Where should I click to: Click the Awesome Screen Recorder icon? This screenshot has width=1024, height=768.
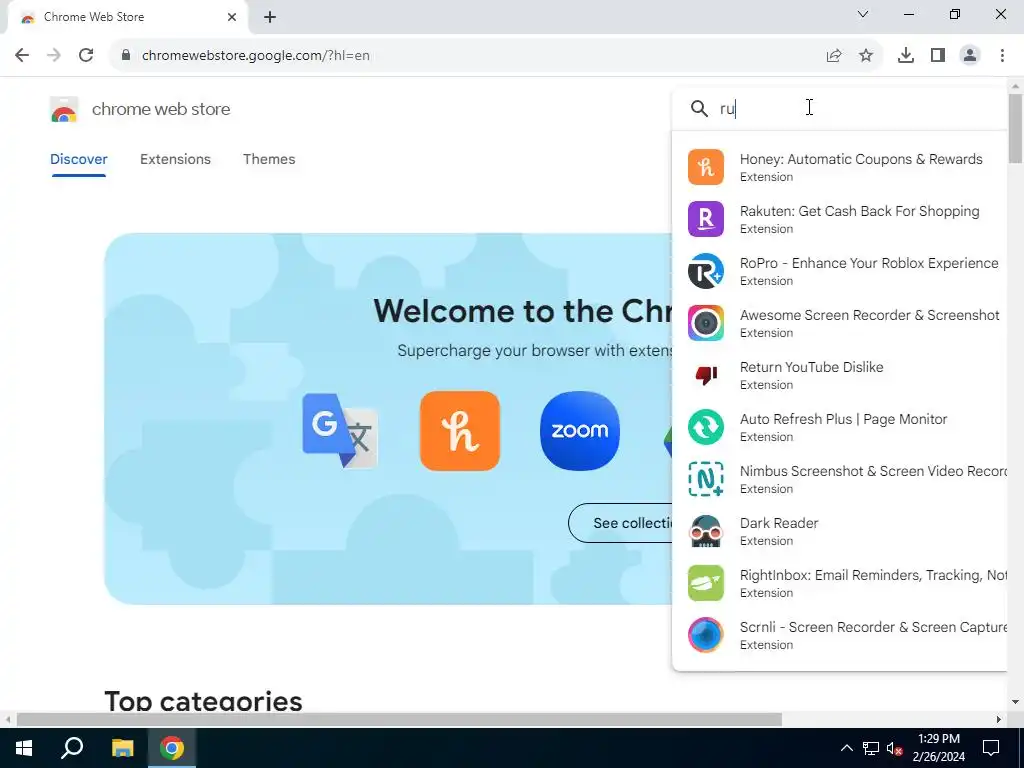click(x=705, y=323)
